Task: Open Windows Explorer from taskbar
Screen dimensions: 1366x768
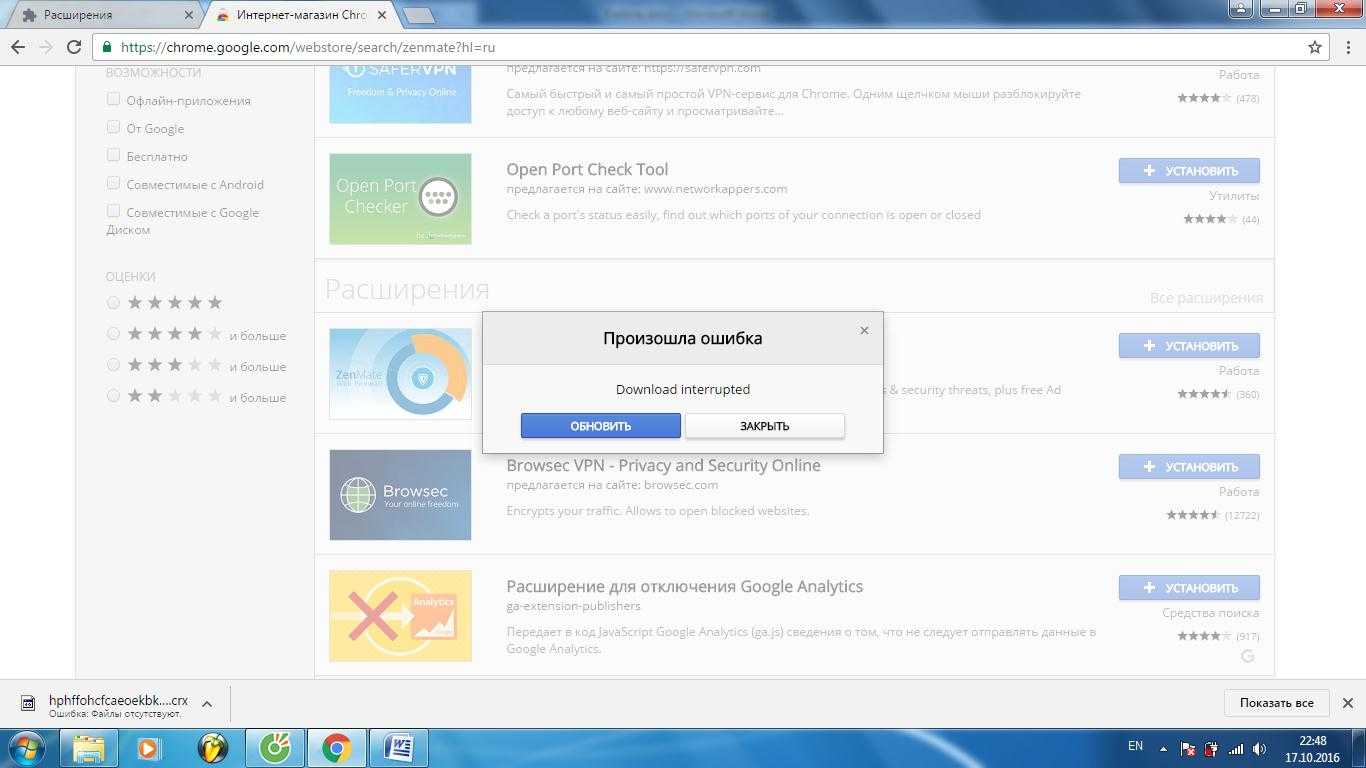Action: point(88,747)
